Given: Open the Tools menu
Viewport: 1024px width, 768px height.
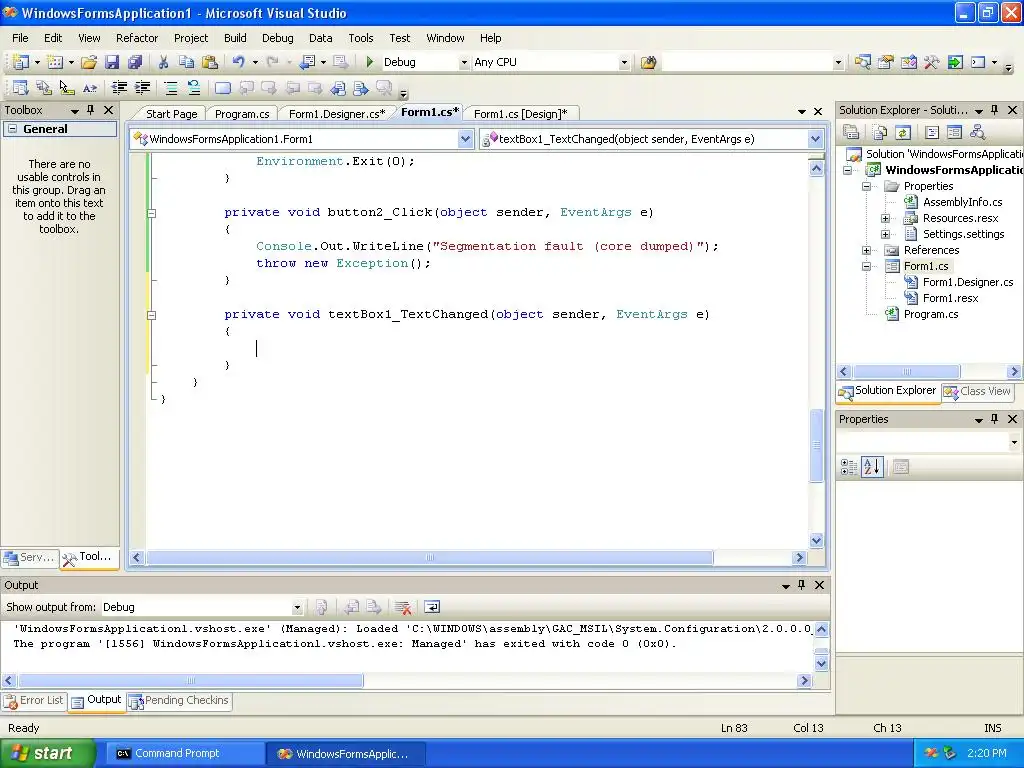Looking at the screenshot, I should [360, 38].
